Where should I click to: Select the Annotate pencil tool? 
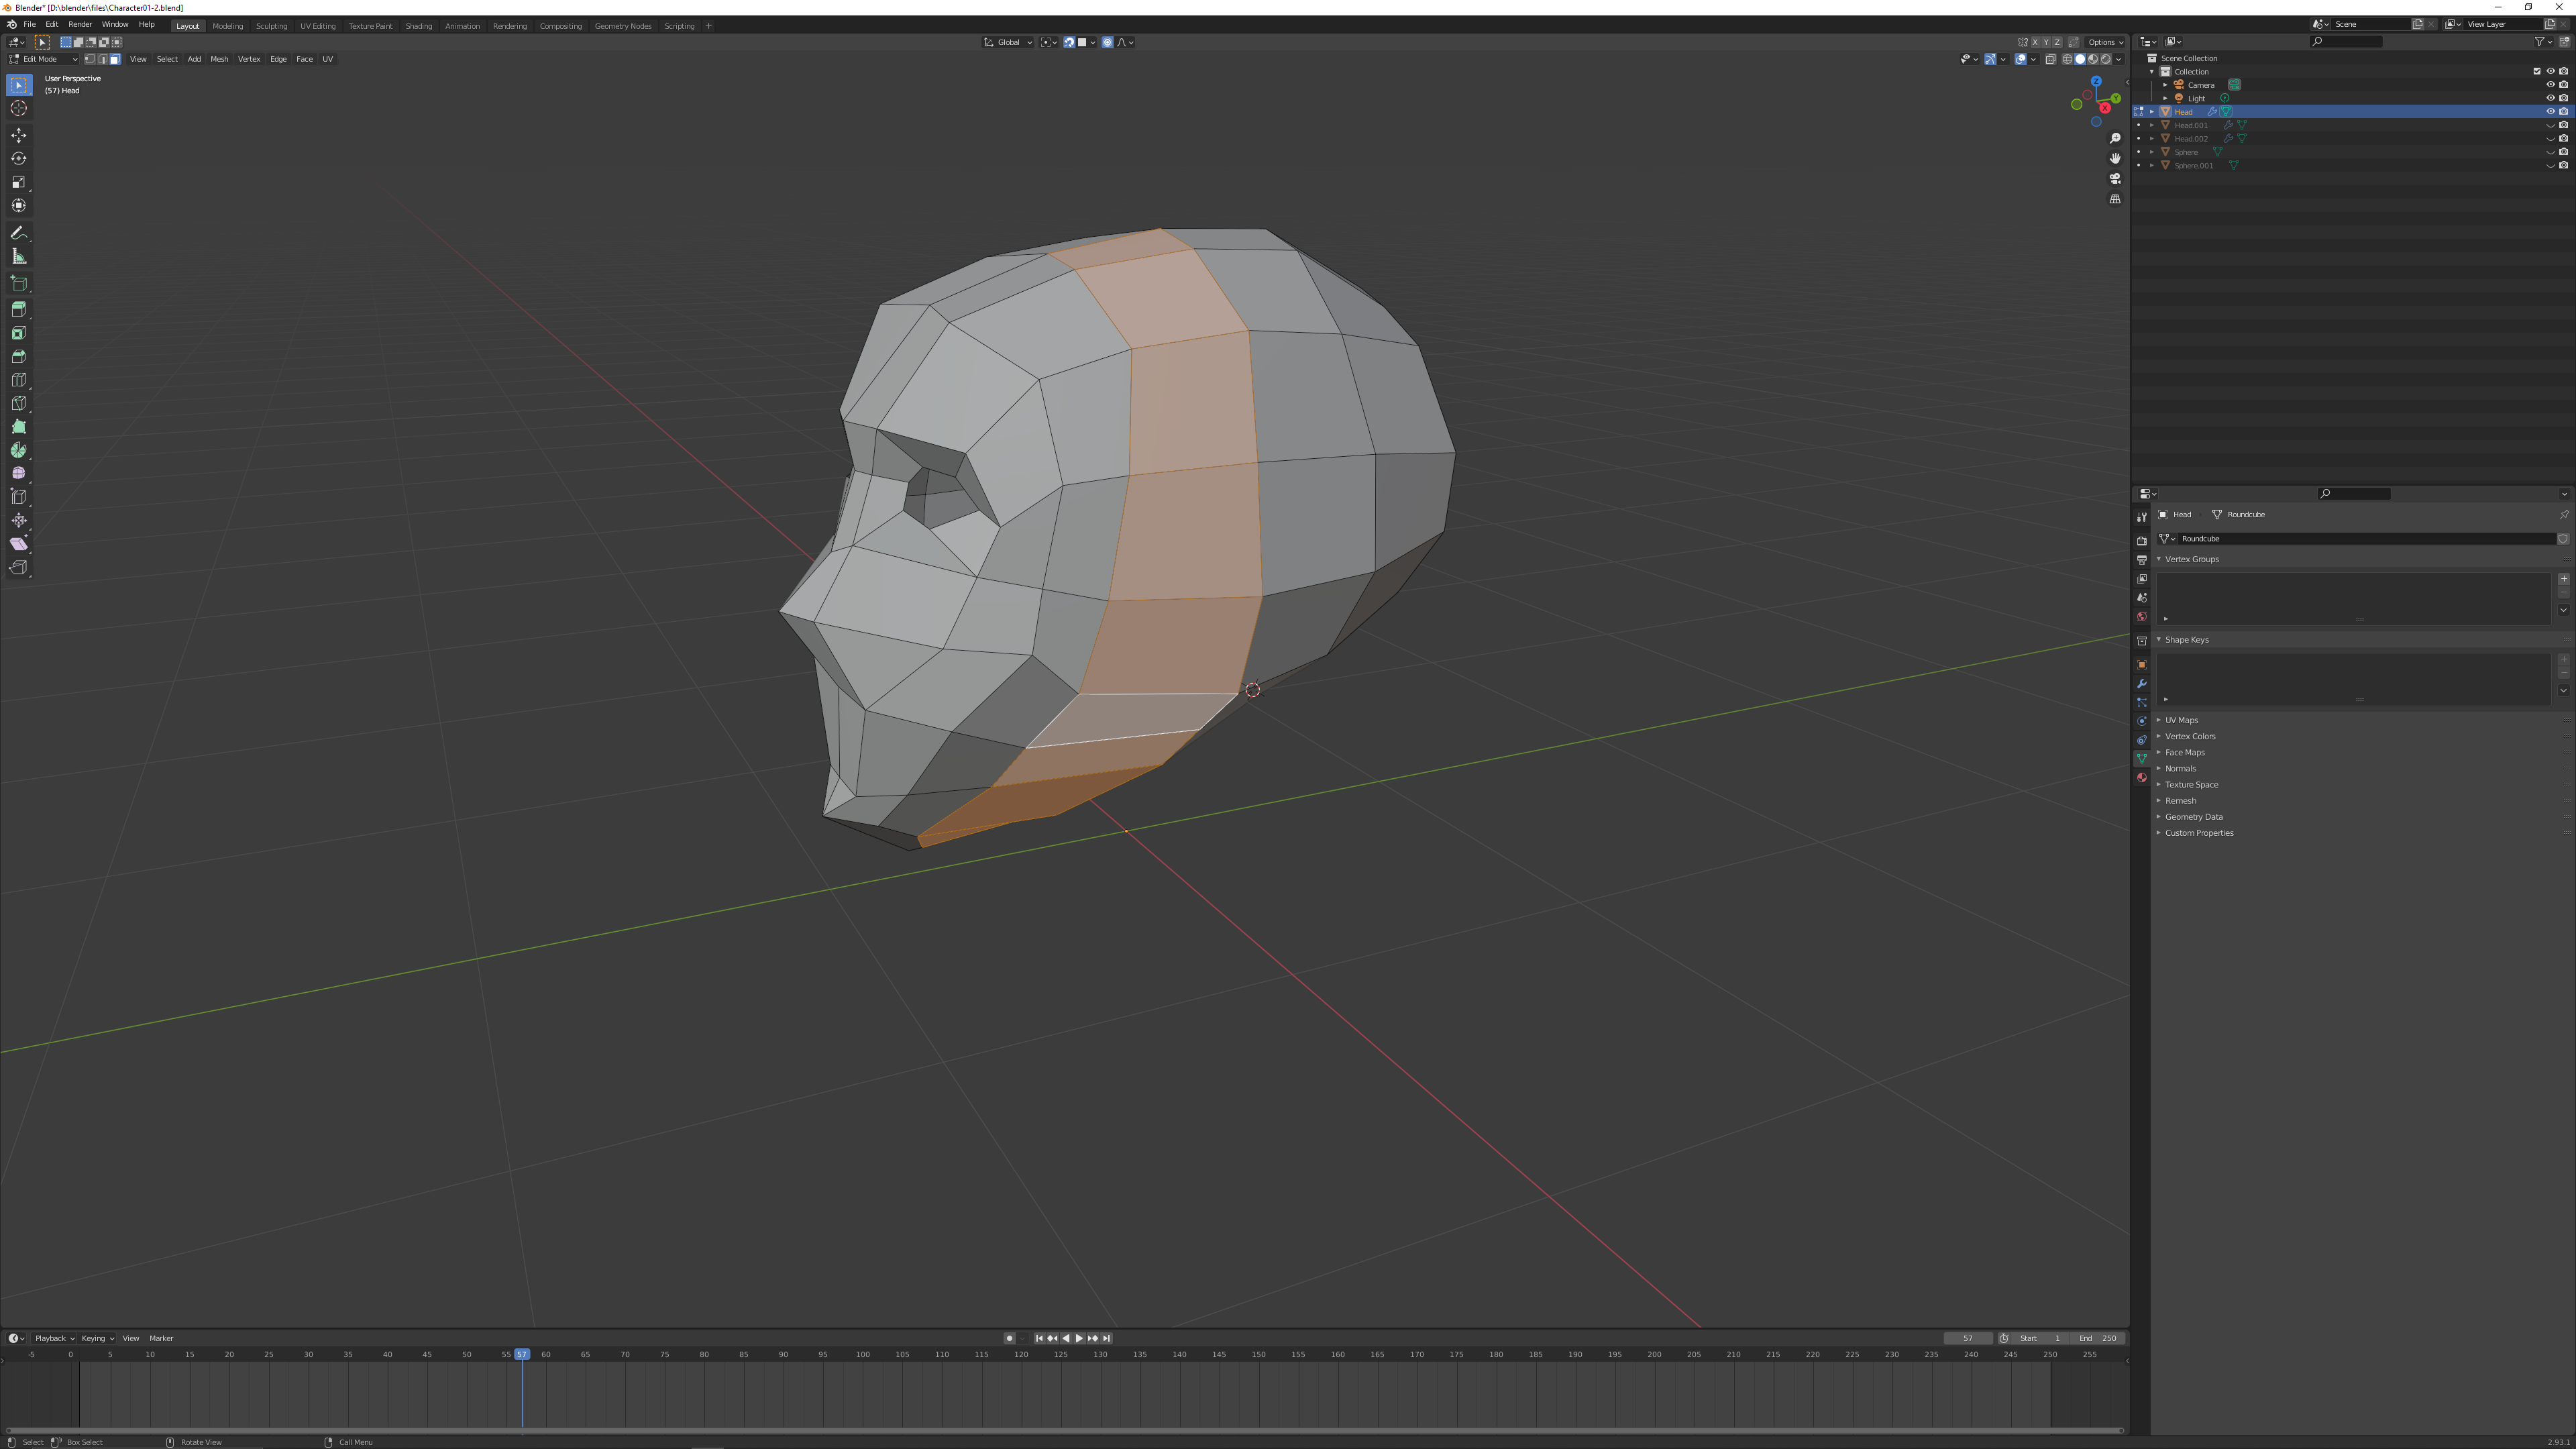[x=18, y=232]
